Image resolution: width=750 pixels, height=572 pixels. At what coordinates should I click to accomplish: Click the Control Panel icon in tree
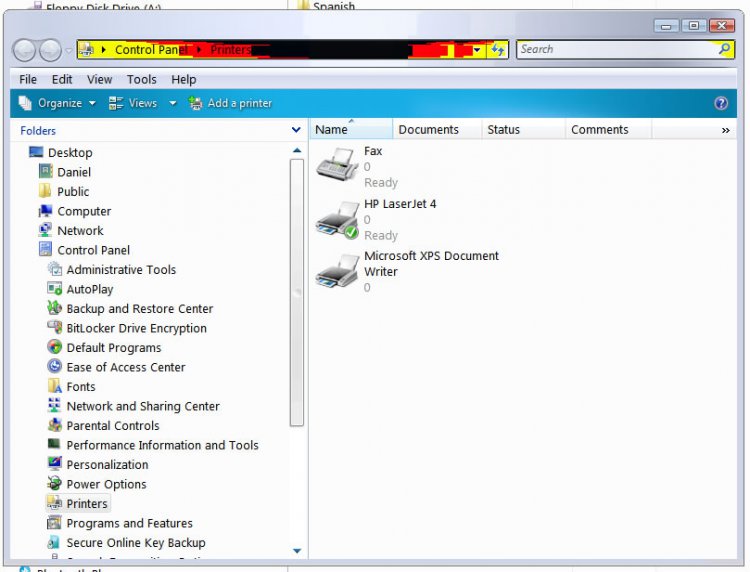click(45, 249)
